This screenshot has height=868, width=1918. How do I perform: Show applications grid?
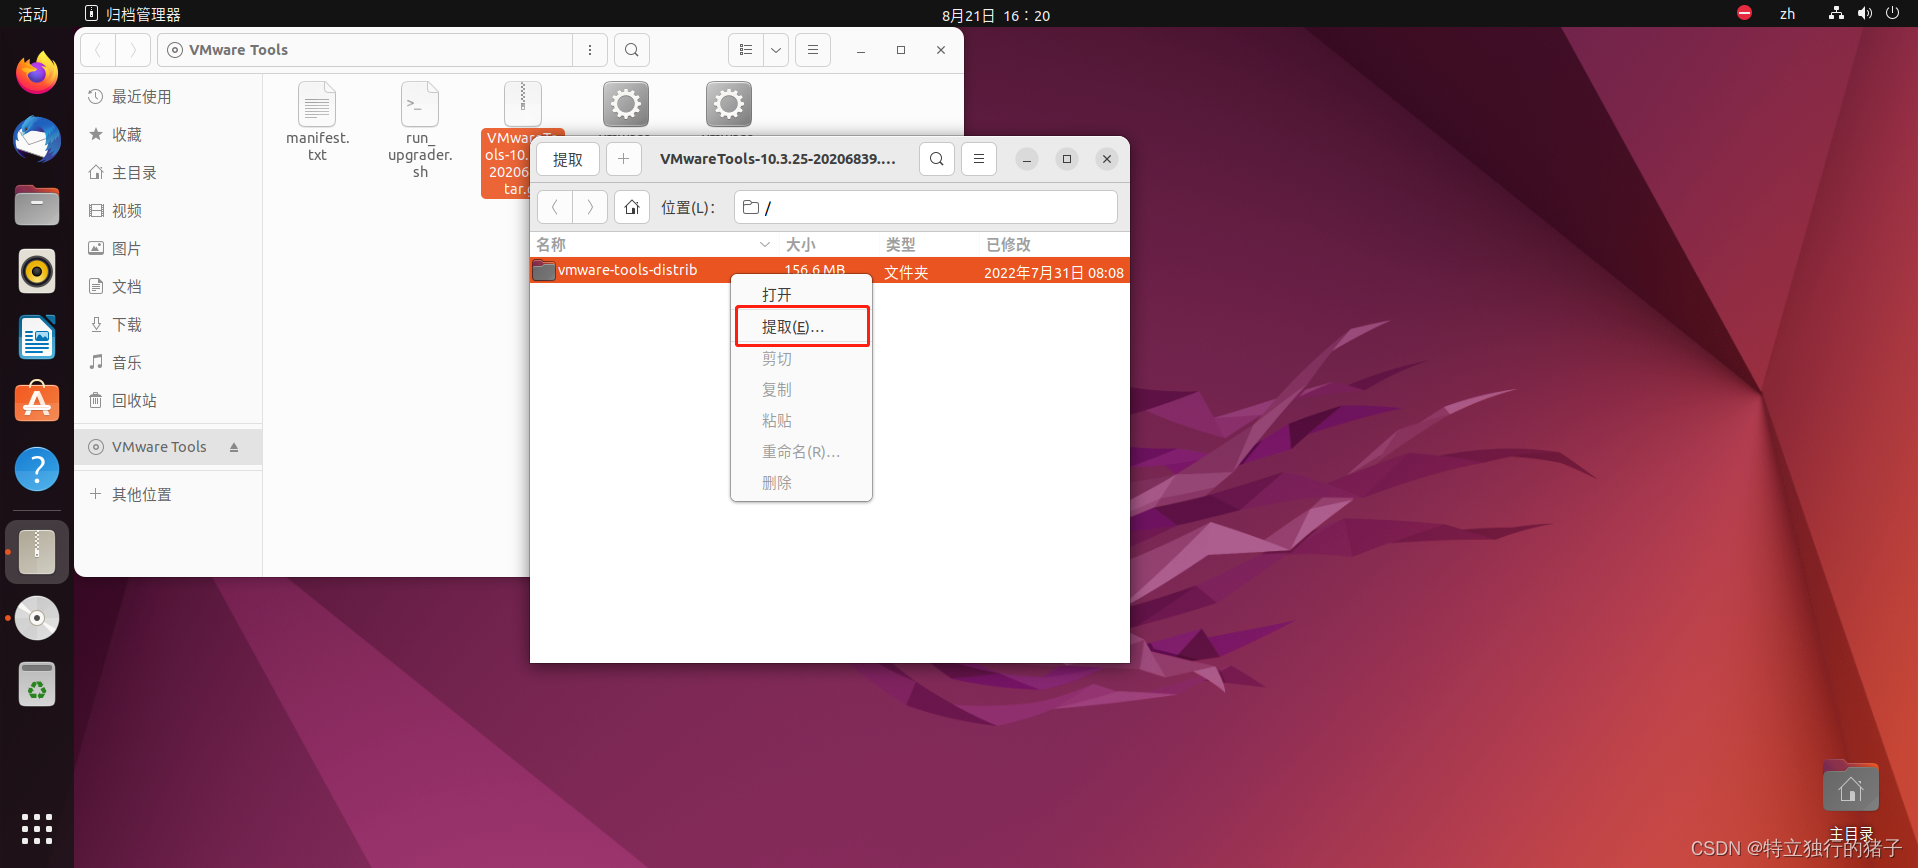(x=37, y=829)
